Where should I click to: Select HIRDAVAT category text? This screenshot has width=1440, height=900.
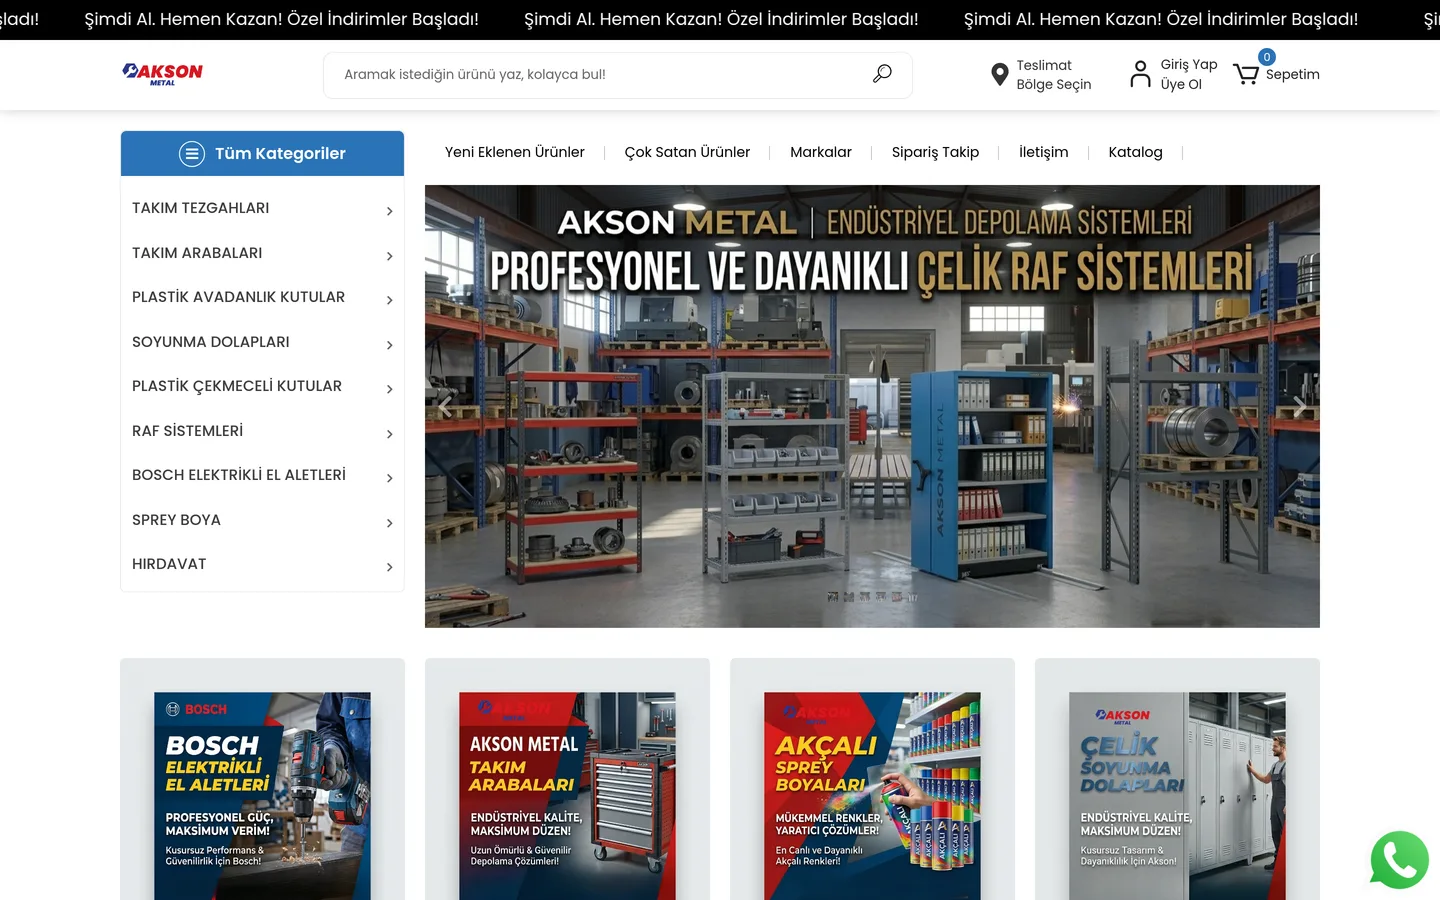point(169,564)
